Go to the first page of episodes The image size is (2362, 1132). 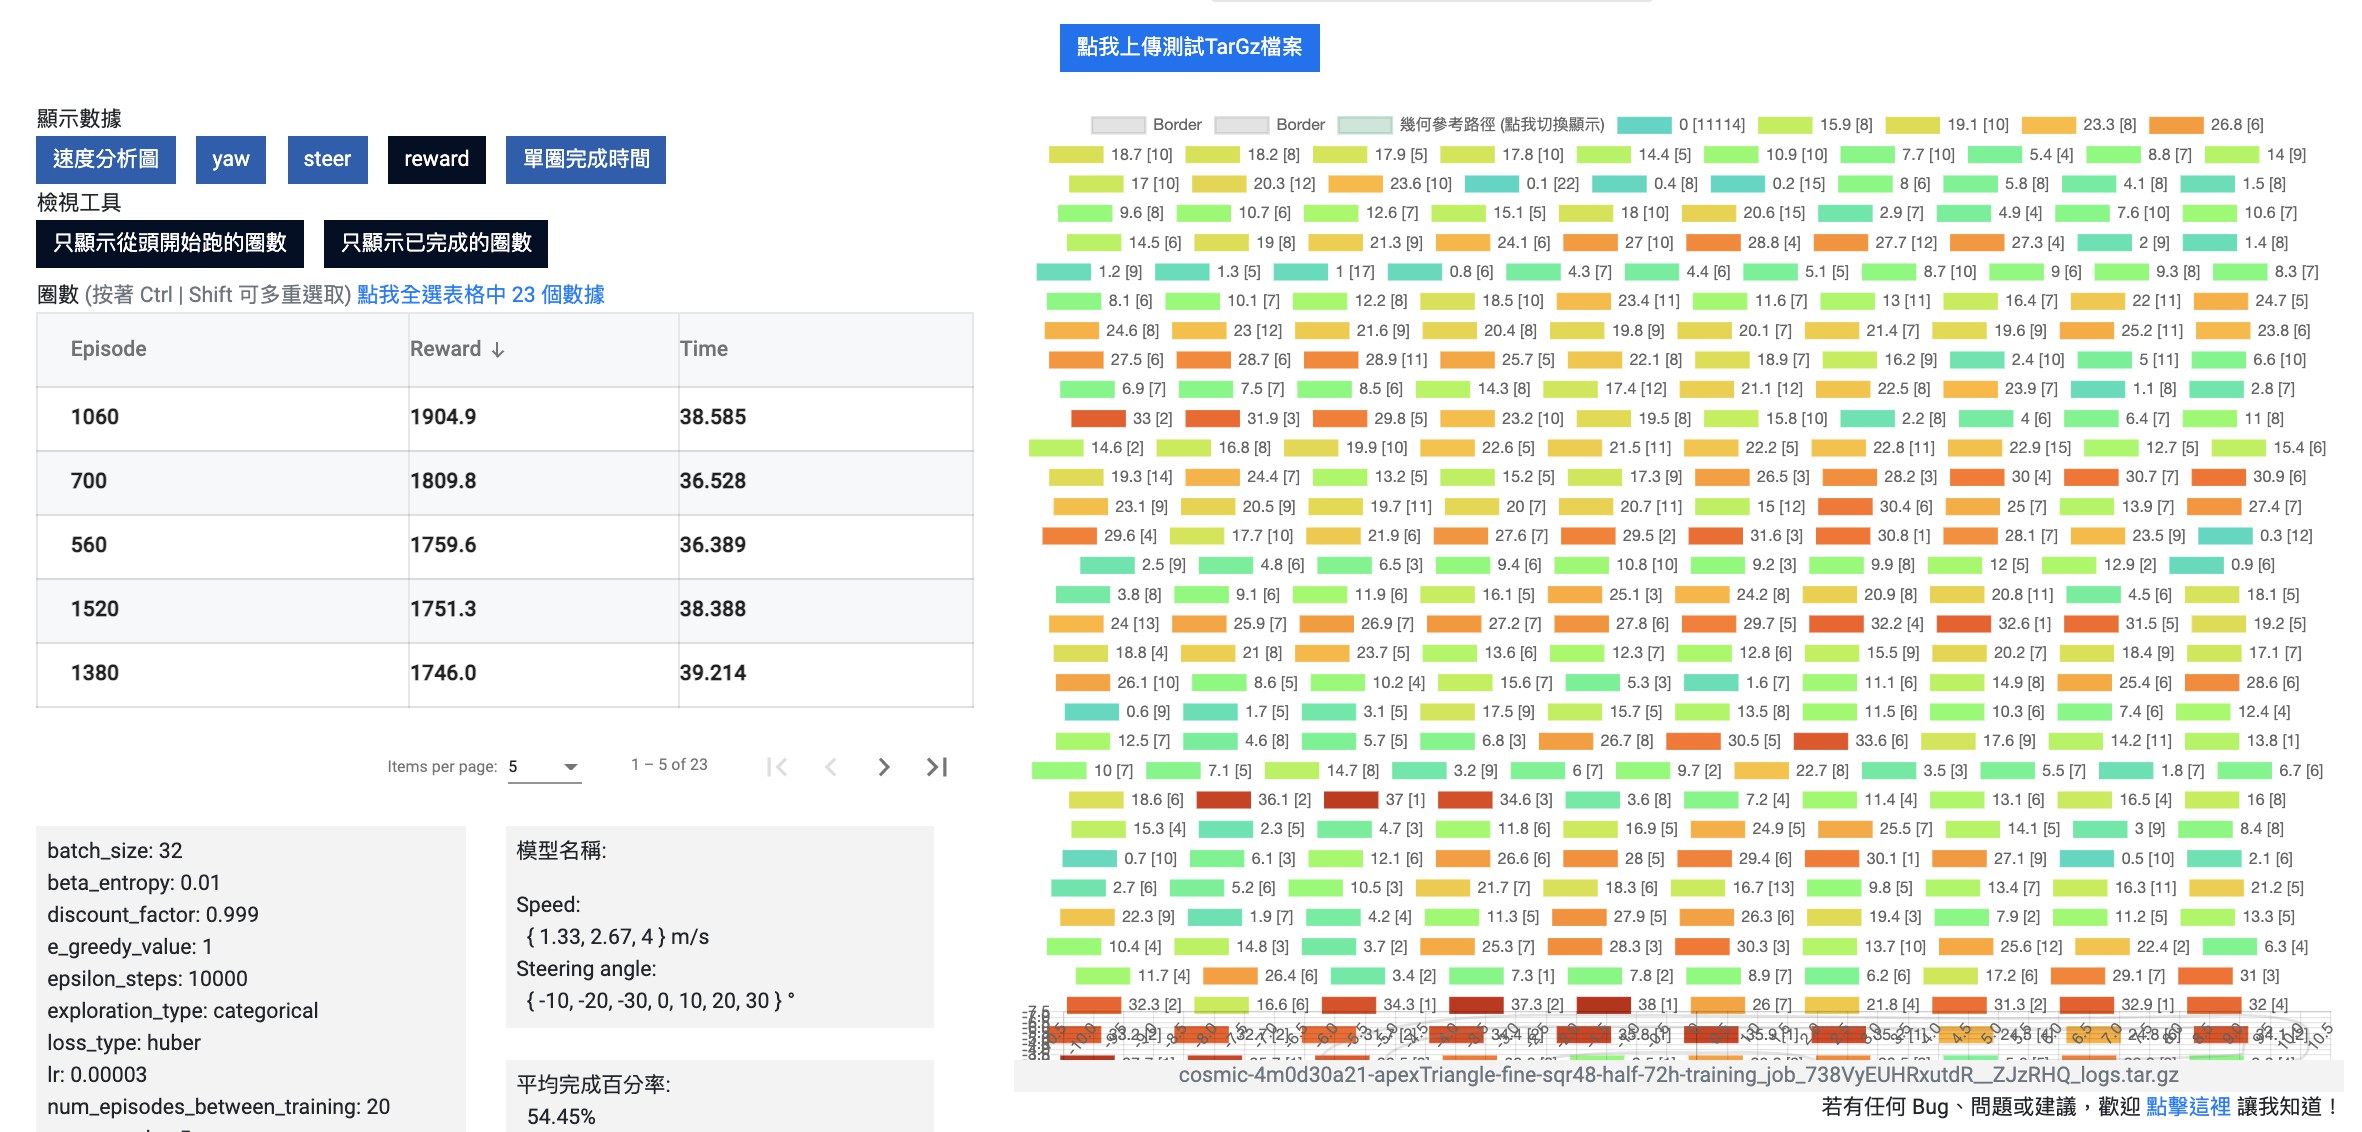(x=777, y=767)
